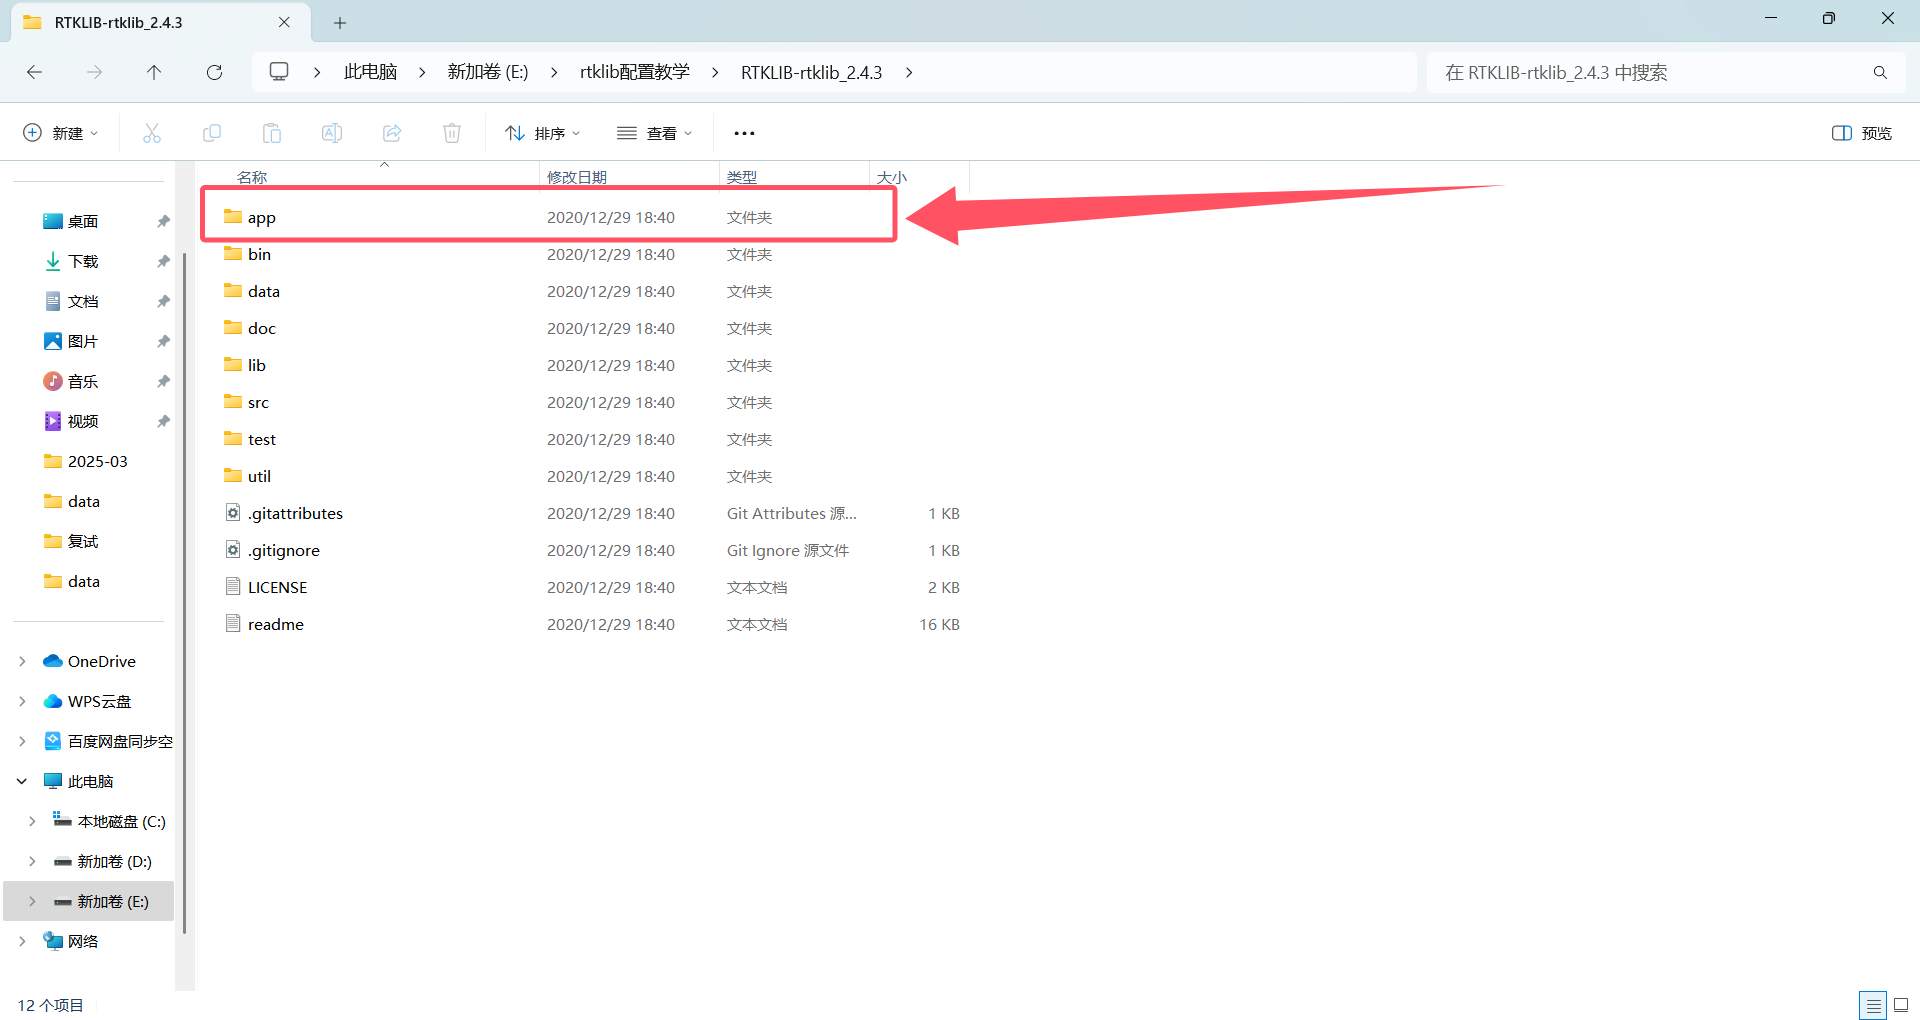1920x1020 pixels.
Task: Select the Rename icon in the toolbar
Action: [331, 132]
